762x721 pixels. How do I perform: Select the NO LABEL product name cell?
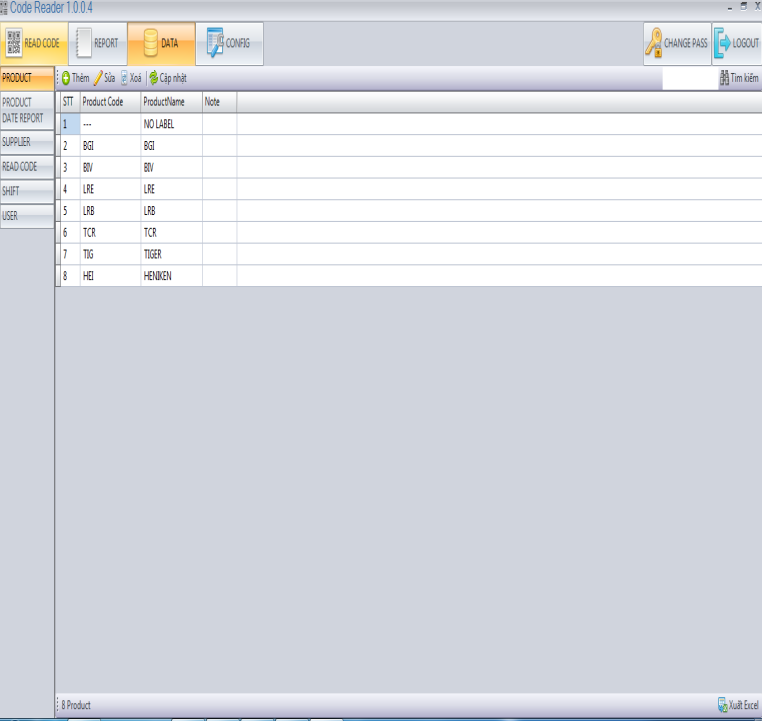click(x=172, y=124)
